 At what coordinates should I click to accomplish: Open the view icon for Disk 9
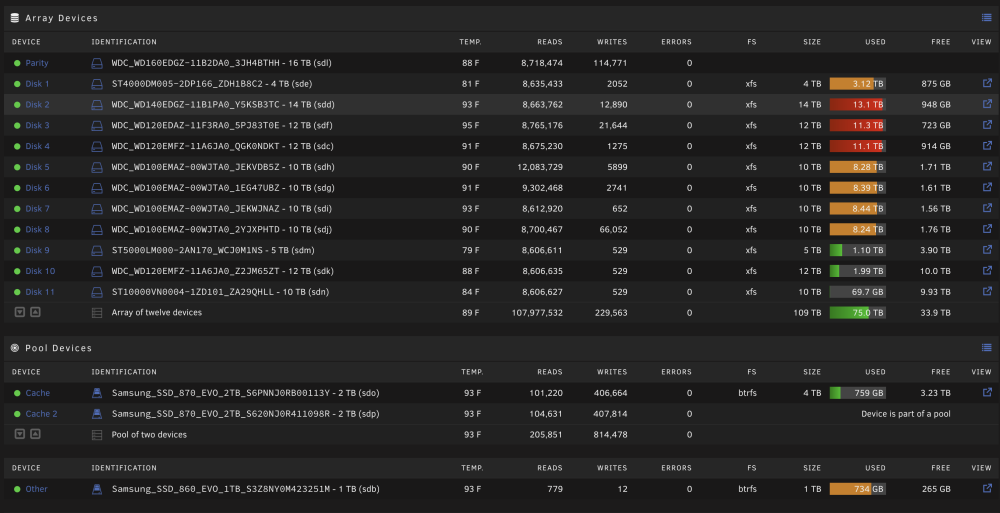[987, 249]
